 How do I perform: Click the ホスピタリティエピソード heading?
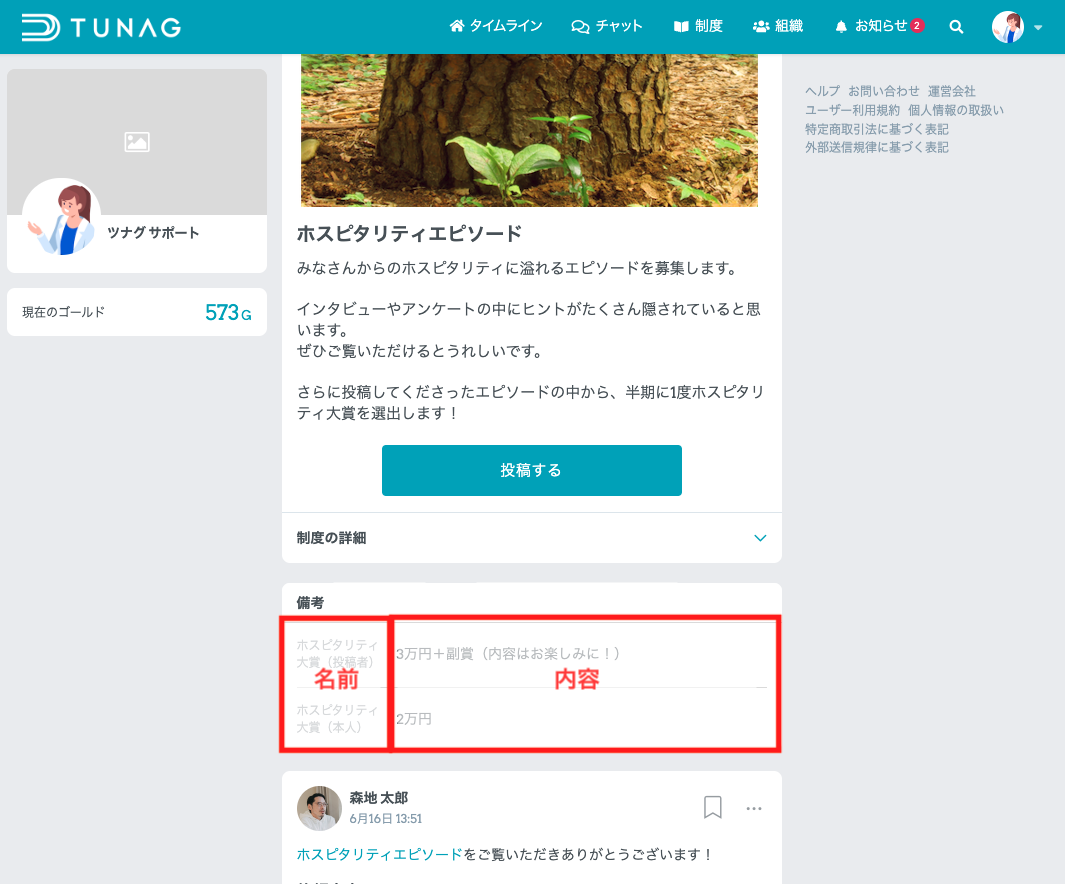[410, 234]
